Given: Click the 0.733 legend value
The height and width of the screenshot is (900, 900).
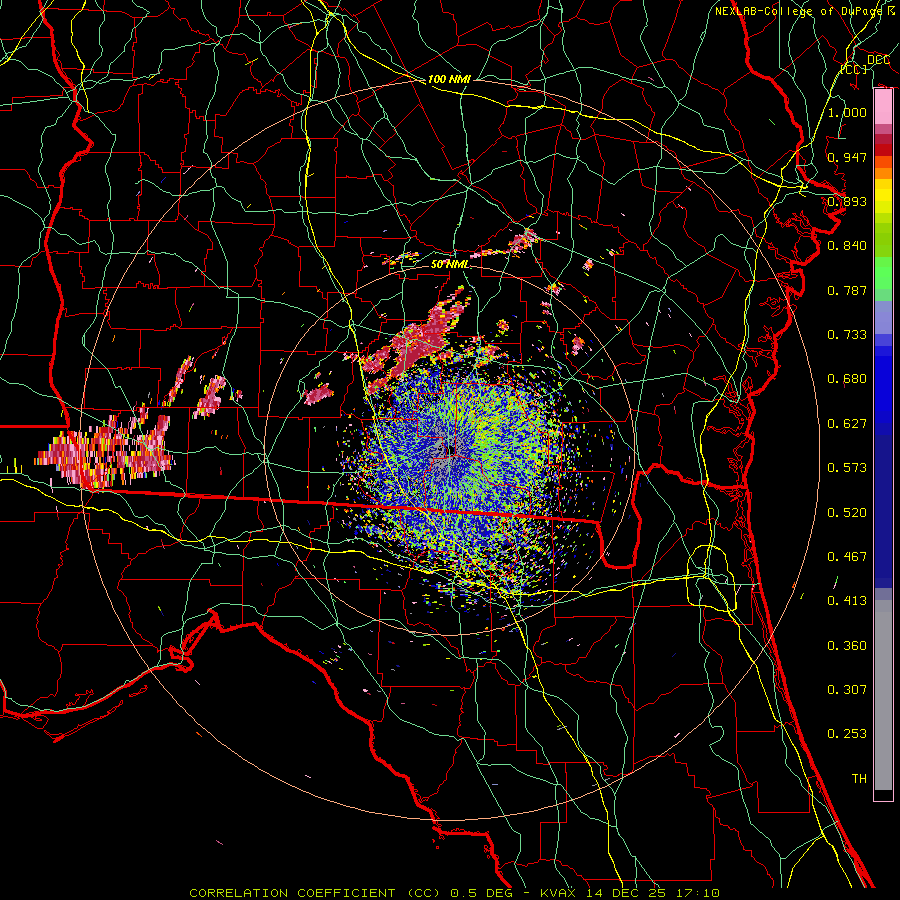Looking at the screenshot, I should click(x=847, y=335).
